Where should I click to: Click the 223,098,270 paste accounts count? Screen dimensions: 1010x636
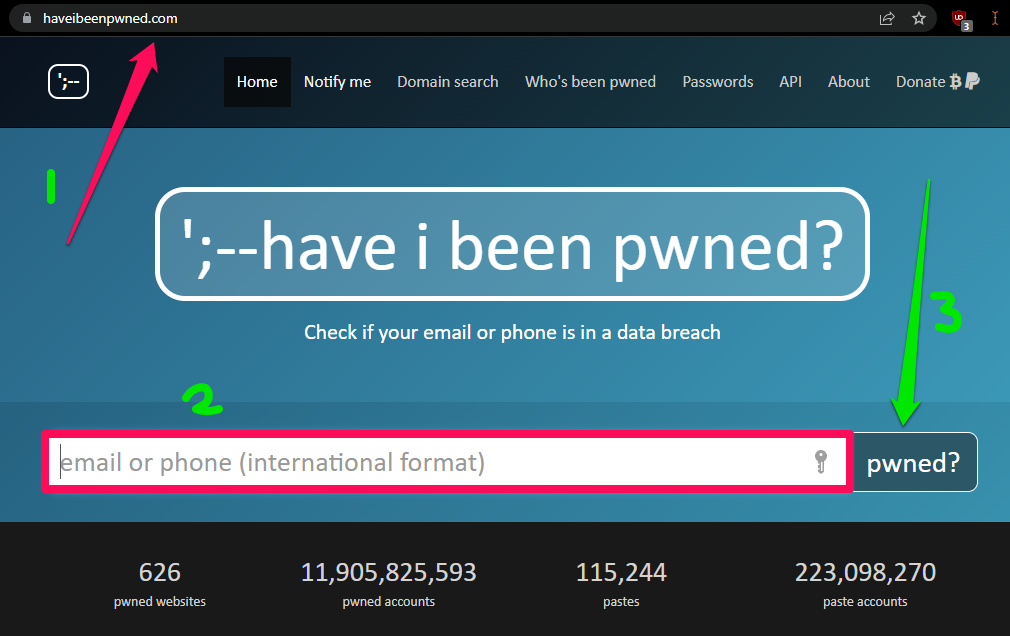point(865,572)
